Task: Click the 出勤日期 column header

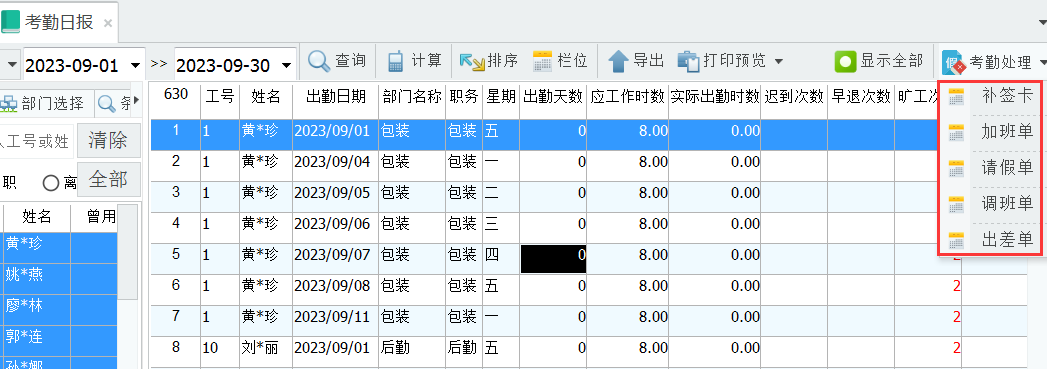Action: 335,97
